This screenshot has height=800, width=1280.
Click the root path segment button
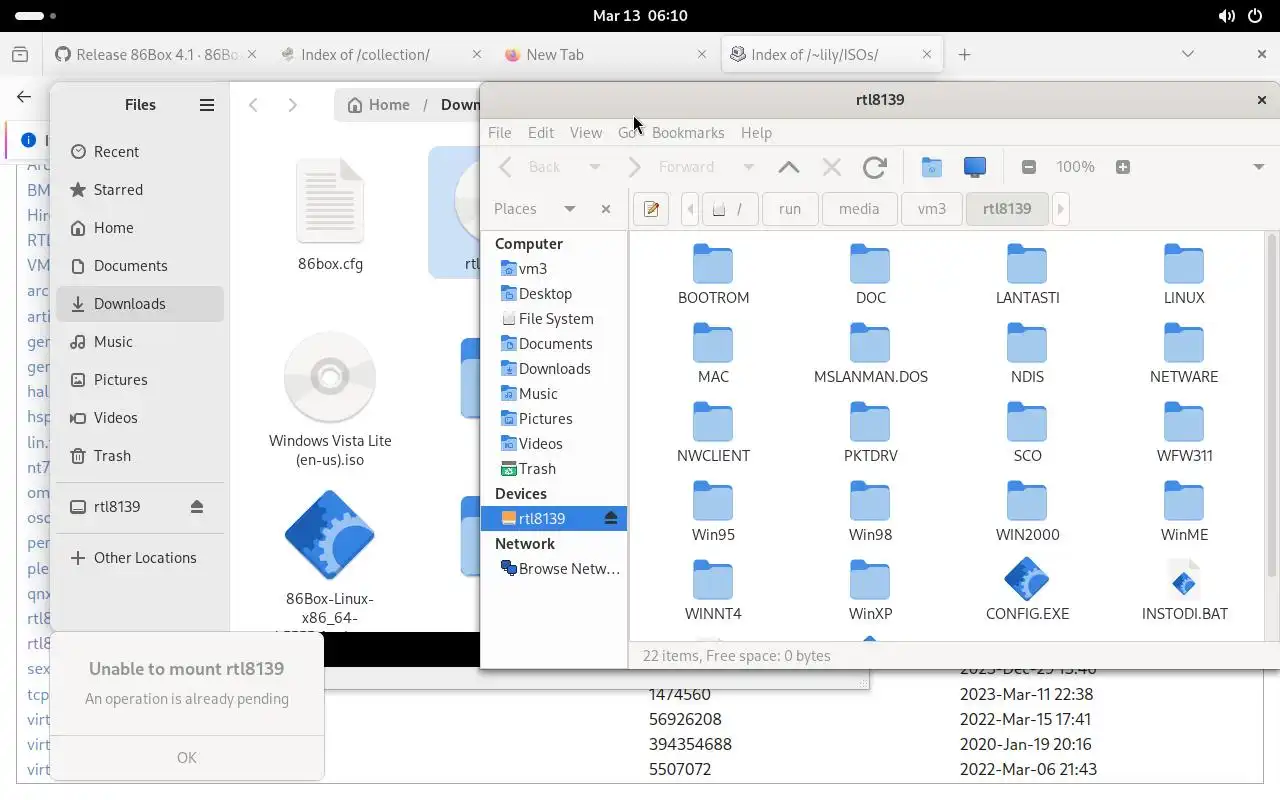(729, 209)
